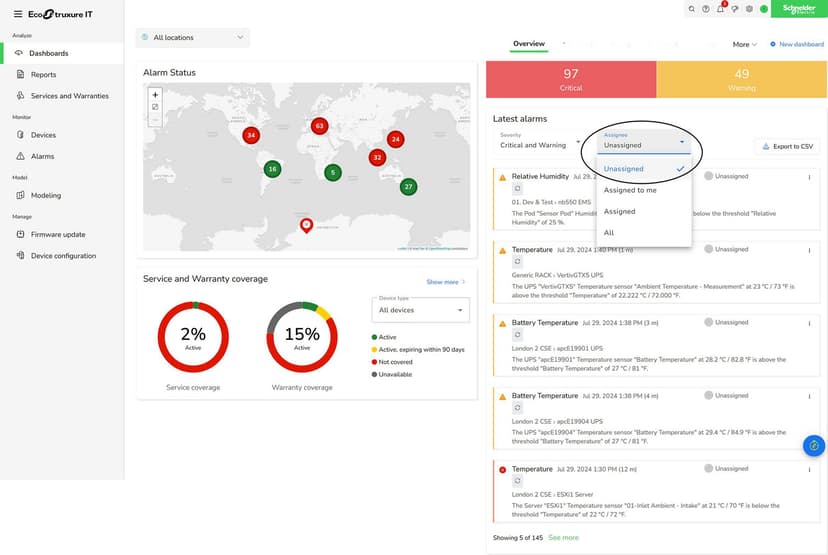Screen dimensions: 828x555
Task: Click refresh icon under Relative Humidity alarm
Action: click(518, 189)
